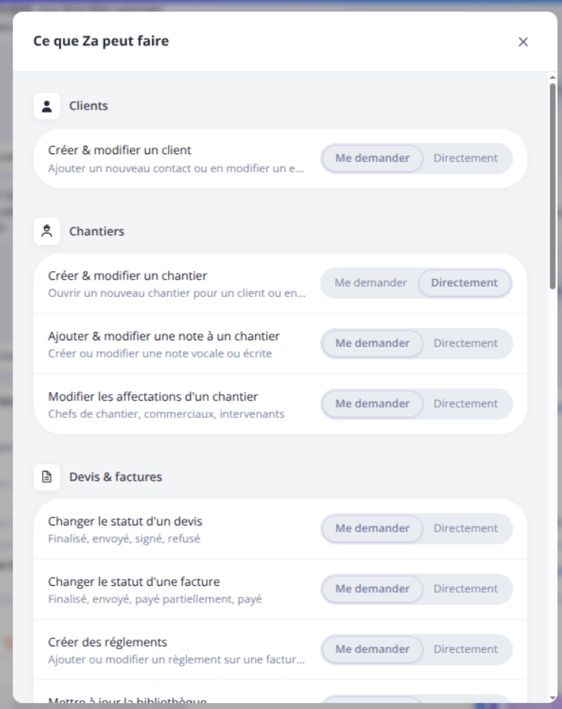Choose Directement for chantier affectations
This screenshot has width=562, height=709.
point(465,404)
